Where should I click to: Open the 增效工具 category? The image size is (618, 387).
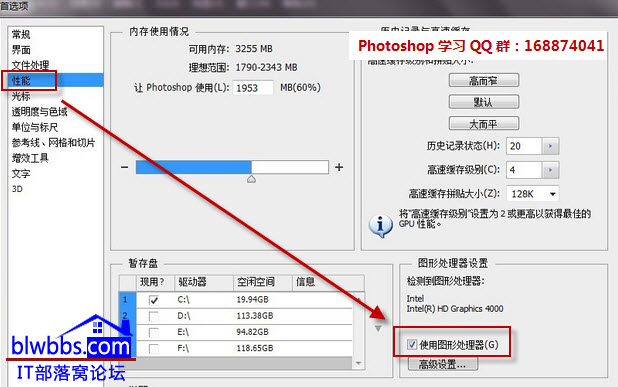[x=30, y=158]
